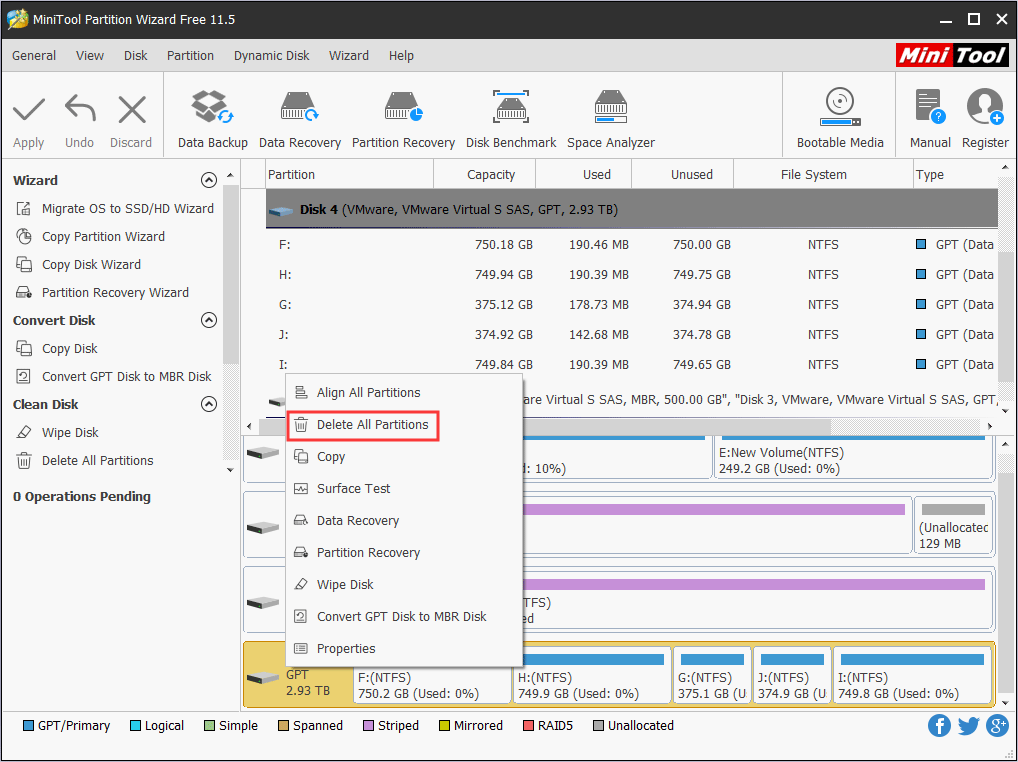Select the Disk 4 header row icon
The width and height of the screenshot is (1018, 762).
click(x=281, y=210)
